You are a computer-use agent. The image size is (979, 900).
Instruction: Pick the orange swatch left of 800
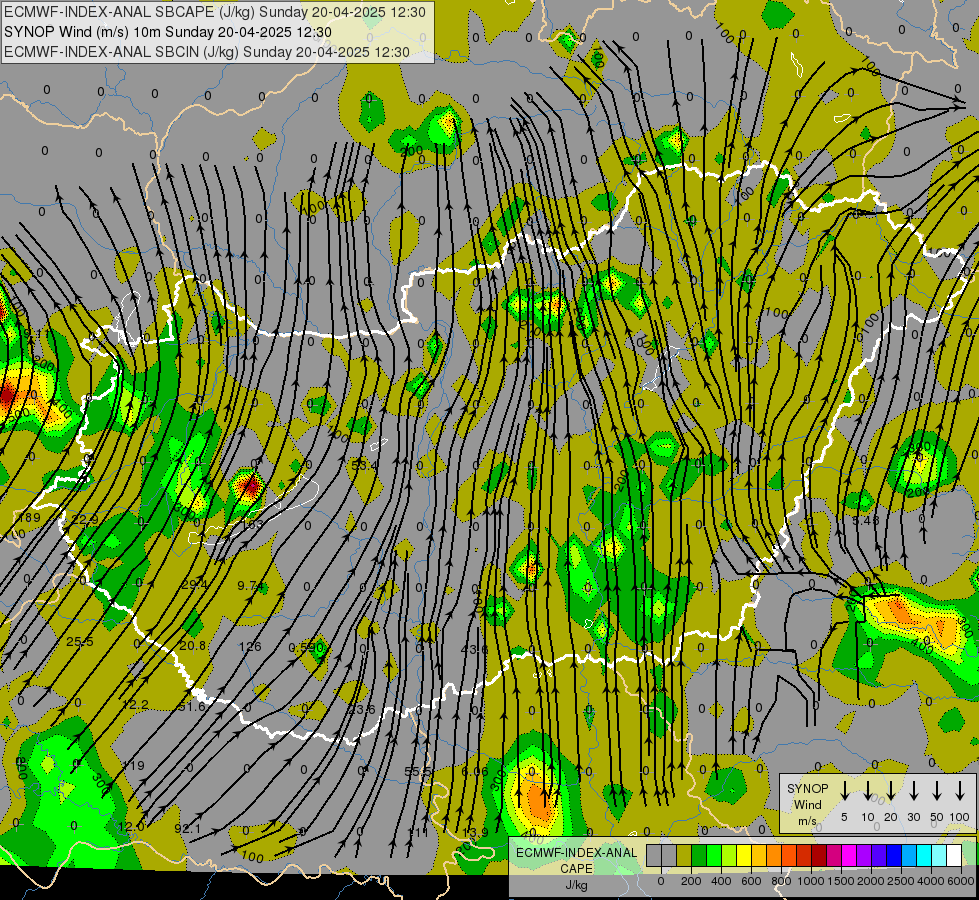click(774, 855)
